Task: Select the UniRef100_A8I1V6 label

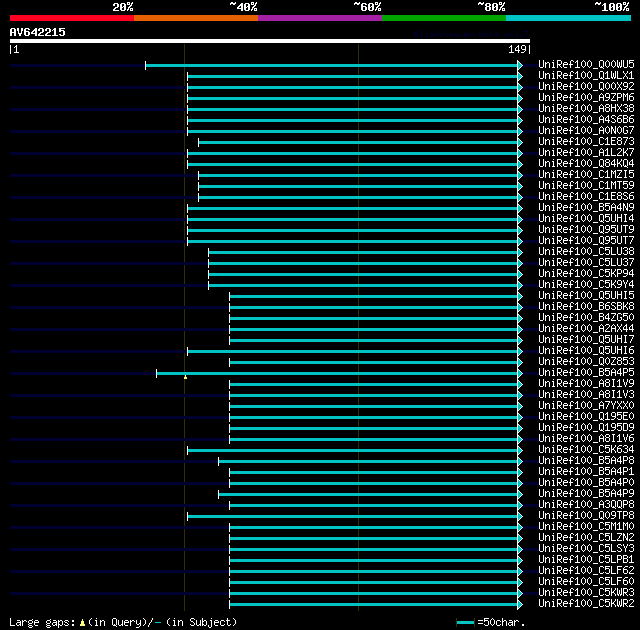Action: pos(586,439)
